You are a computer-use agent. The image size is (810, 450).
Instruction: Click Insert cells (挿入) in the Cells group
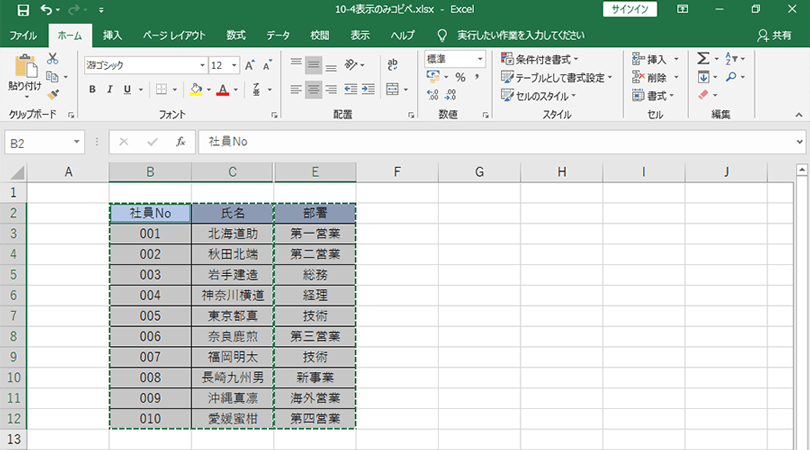pos(649,59)
